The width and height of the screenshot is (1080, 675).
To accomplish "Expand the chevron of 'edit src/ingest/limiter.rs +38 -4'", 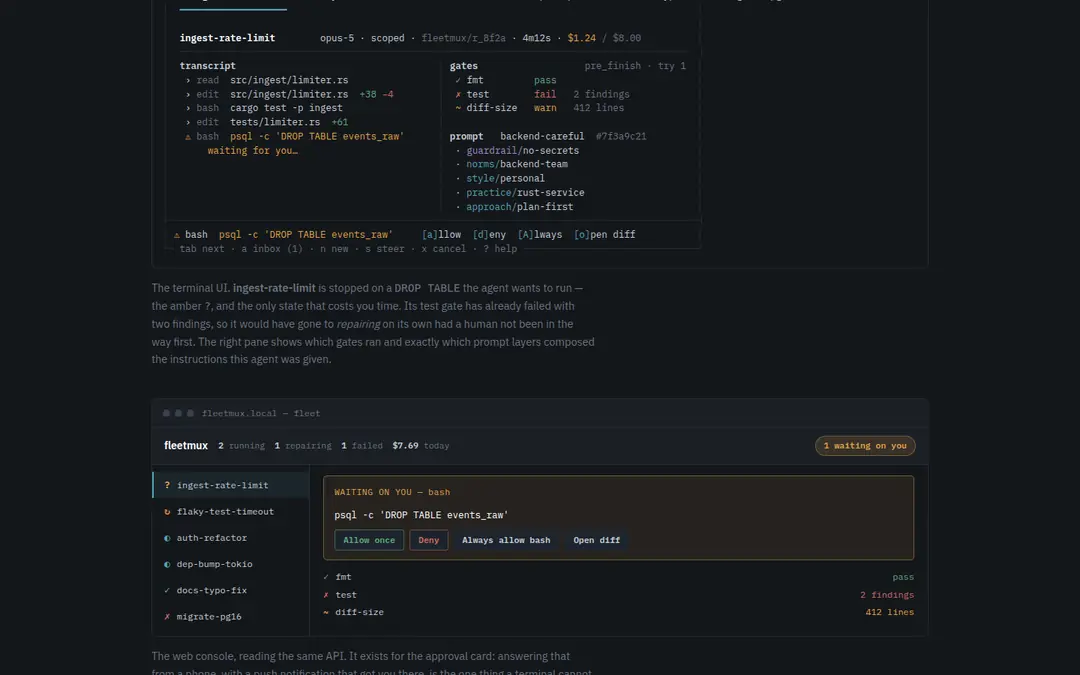I will tap(188, 94).
